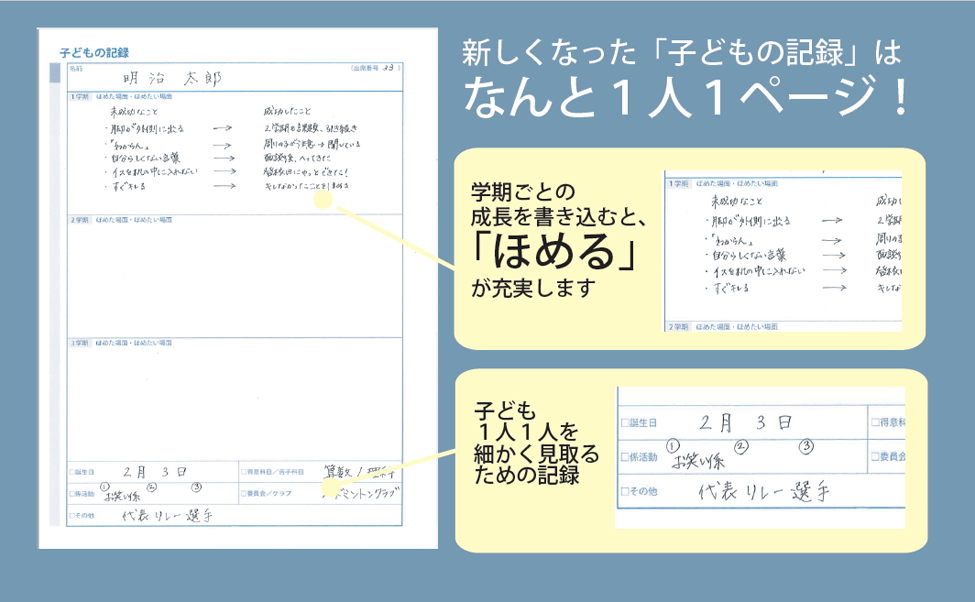Click the 2月 3日 birthday on the full-page form
Screen dimensions: 975x602
pos(155,472)
